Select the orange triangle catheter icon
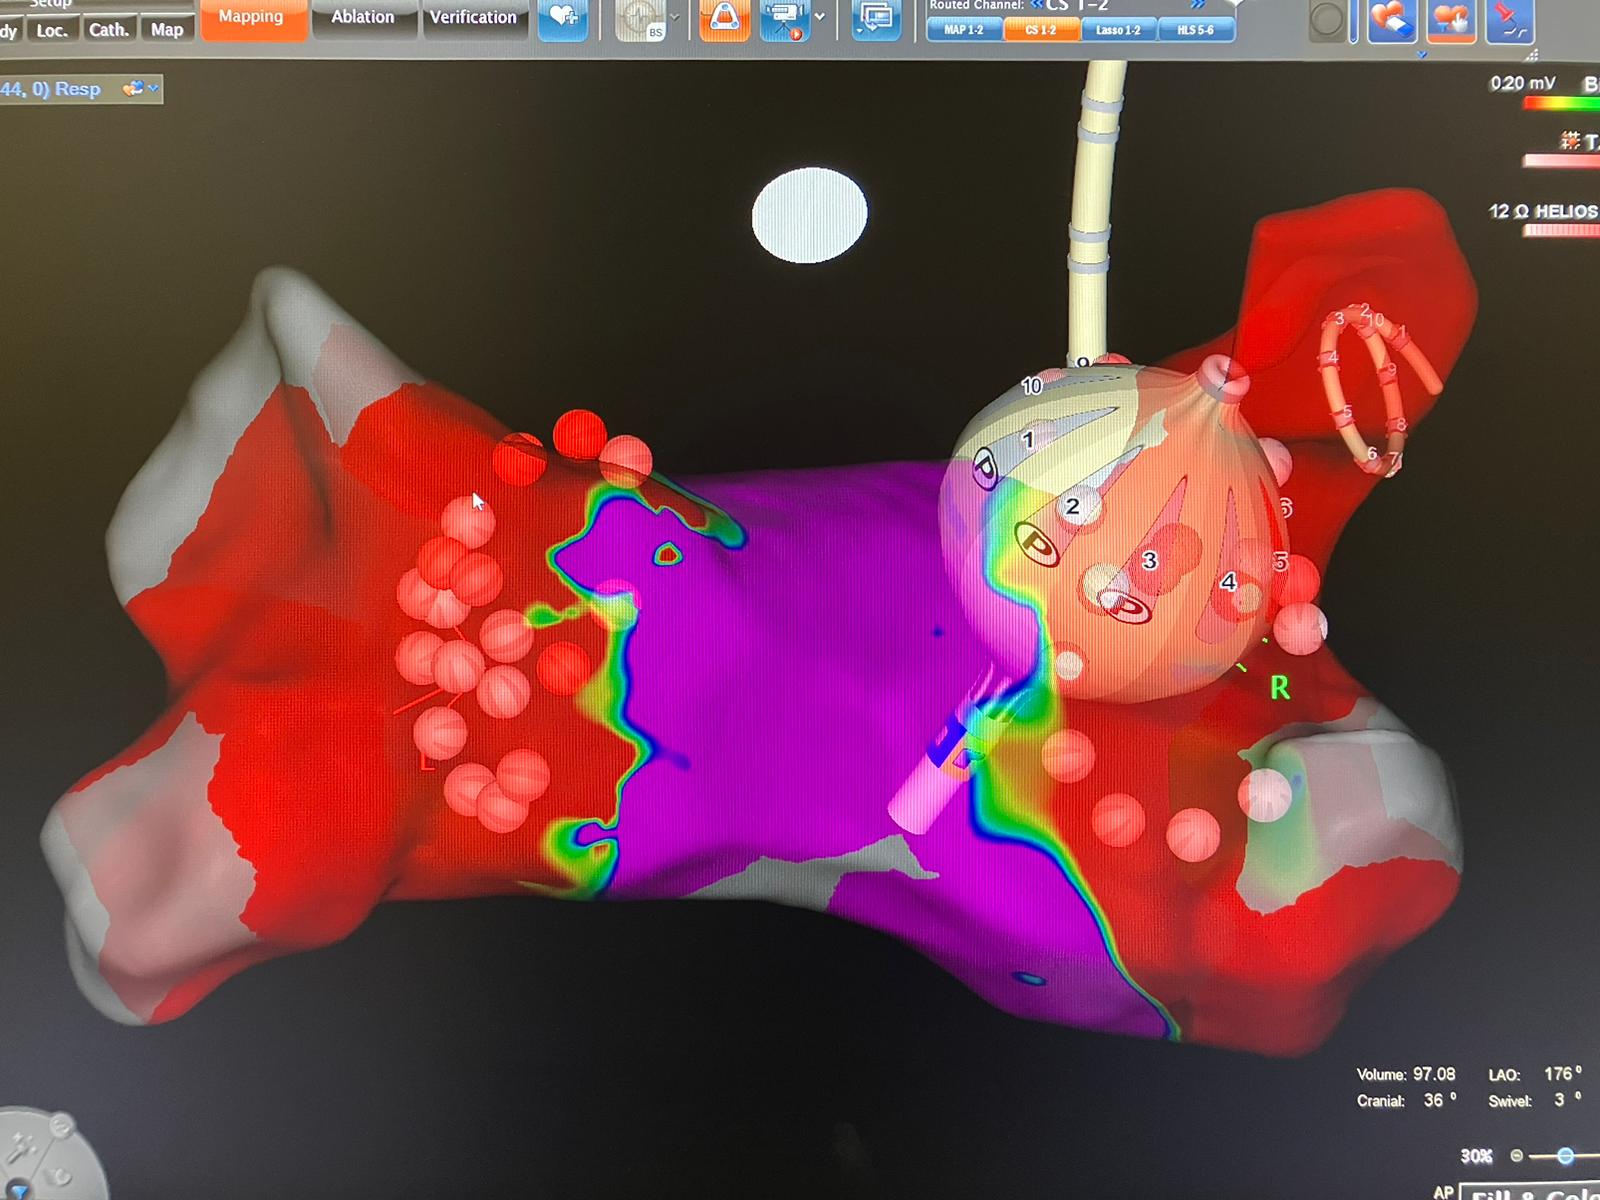1600x1200 pixels. [724, 19]
